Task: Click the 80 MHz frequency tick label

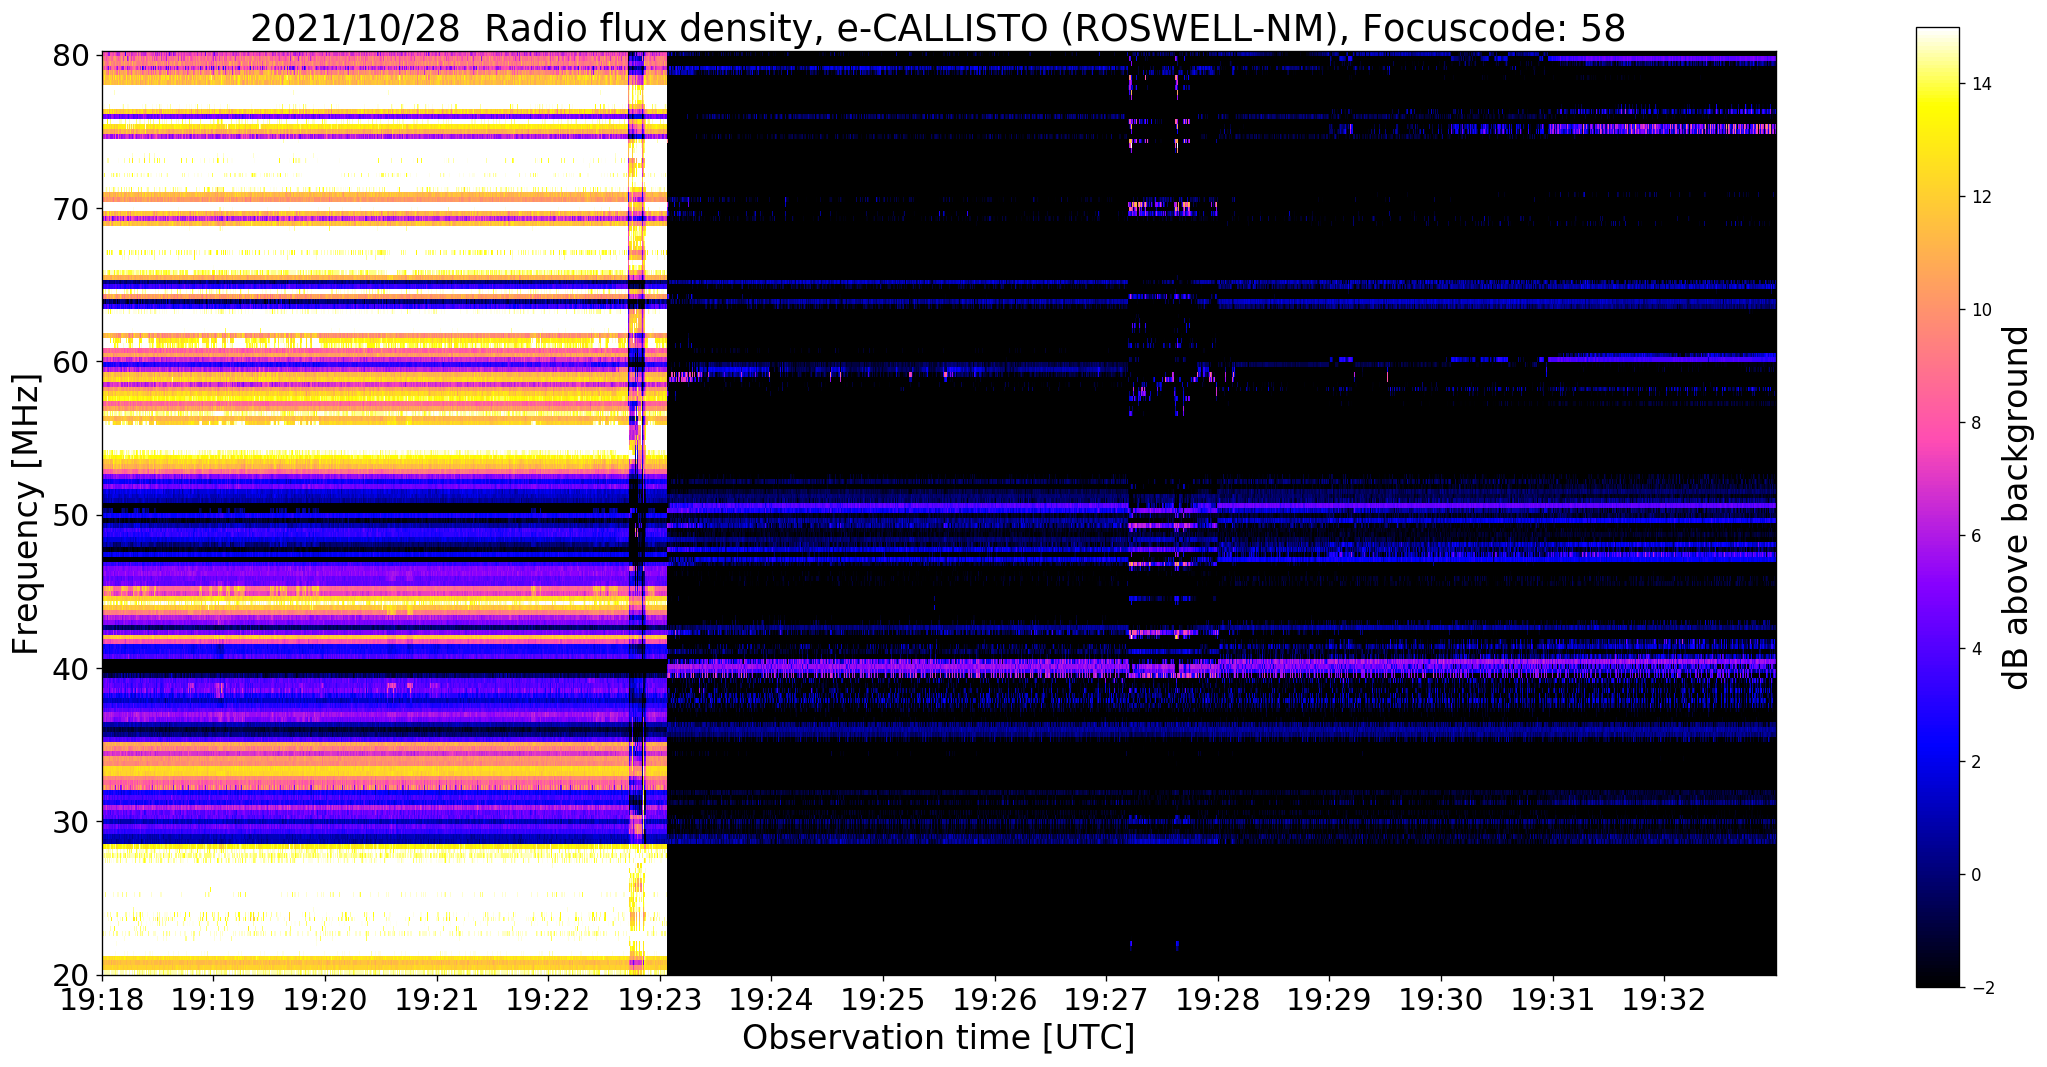Action: click(70, 55)
